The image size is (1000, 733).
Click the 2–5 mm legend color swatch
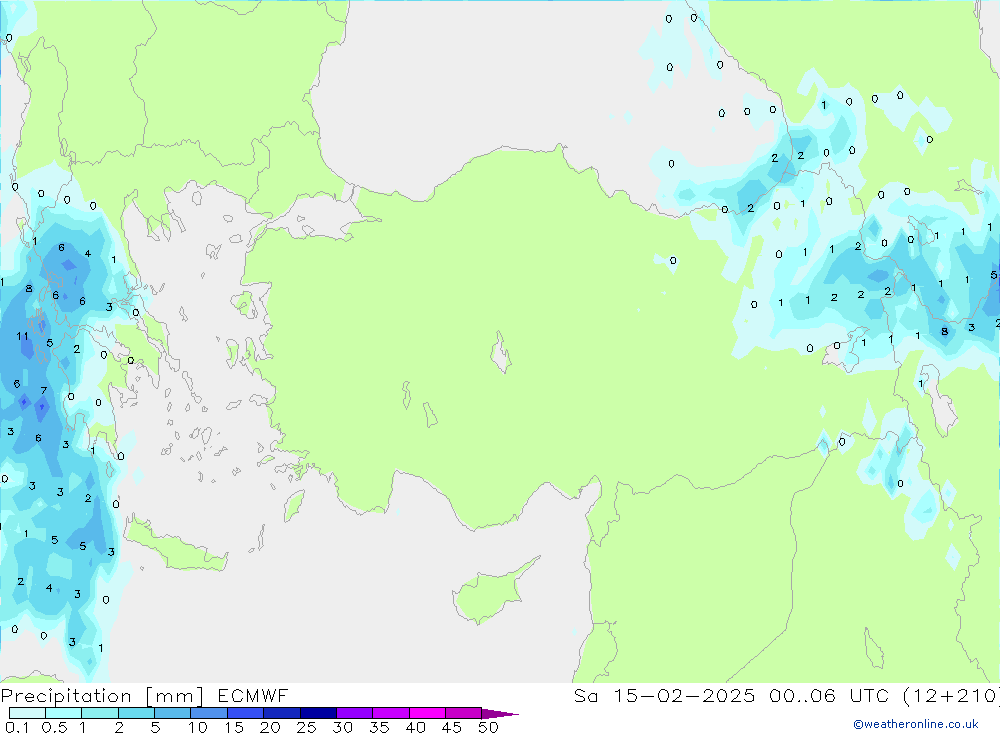tap(136, 713)
